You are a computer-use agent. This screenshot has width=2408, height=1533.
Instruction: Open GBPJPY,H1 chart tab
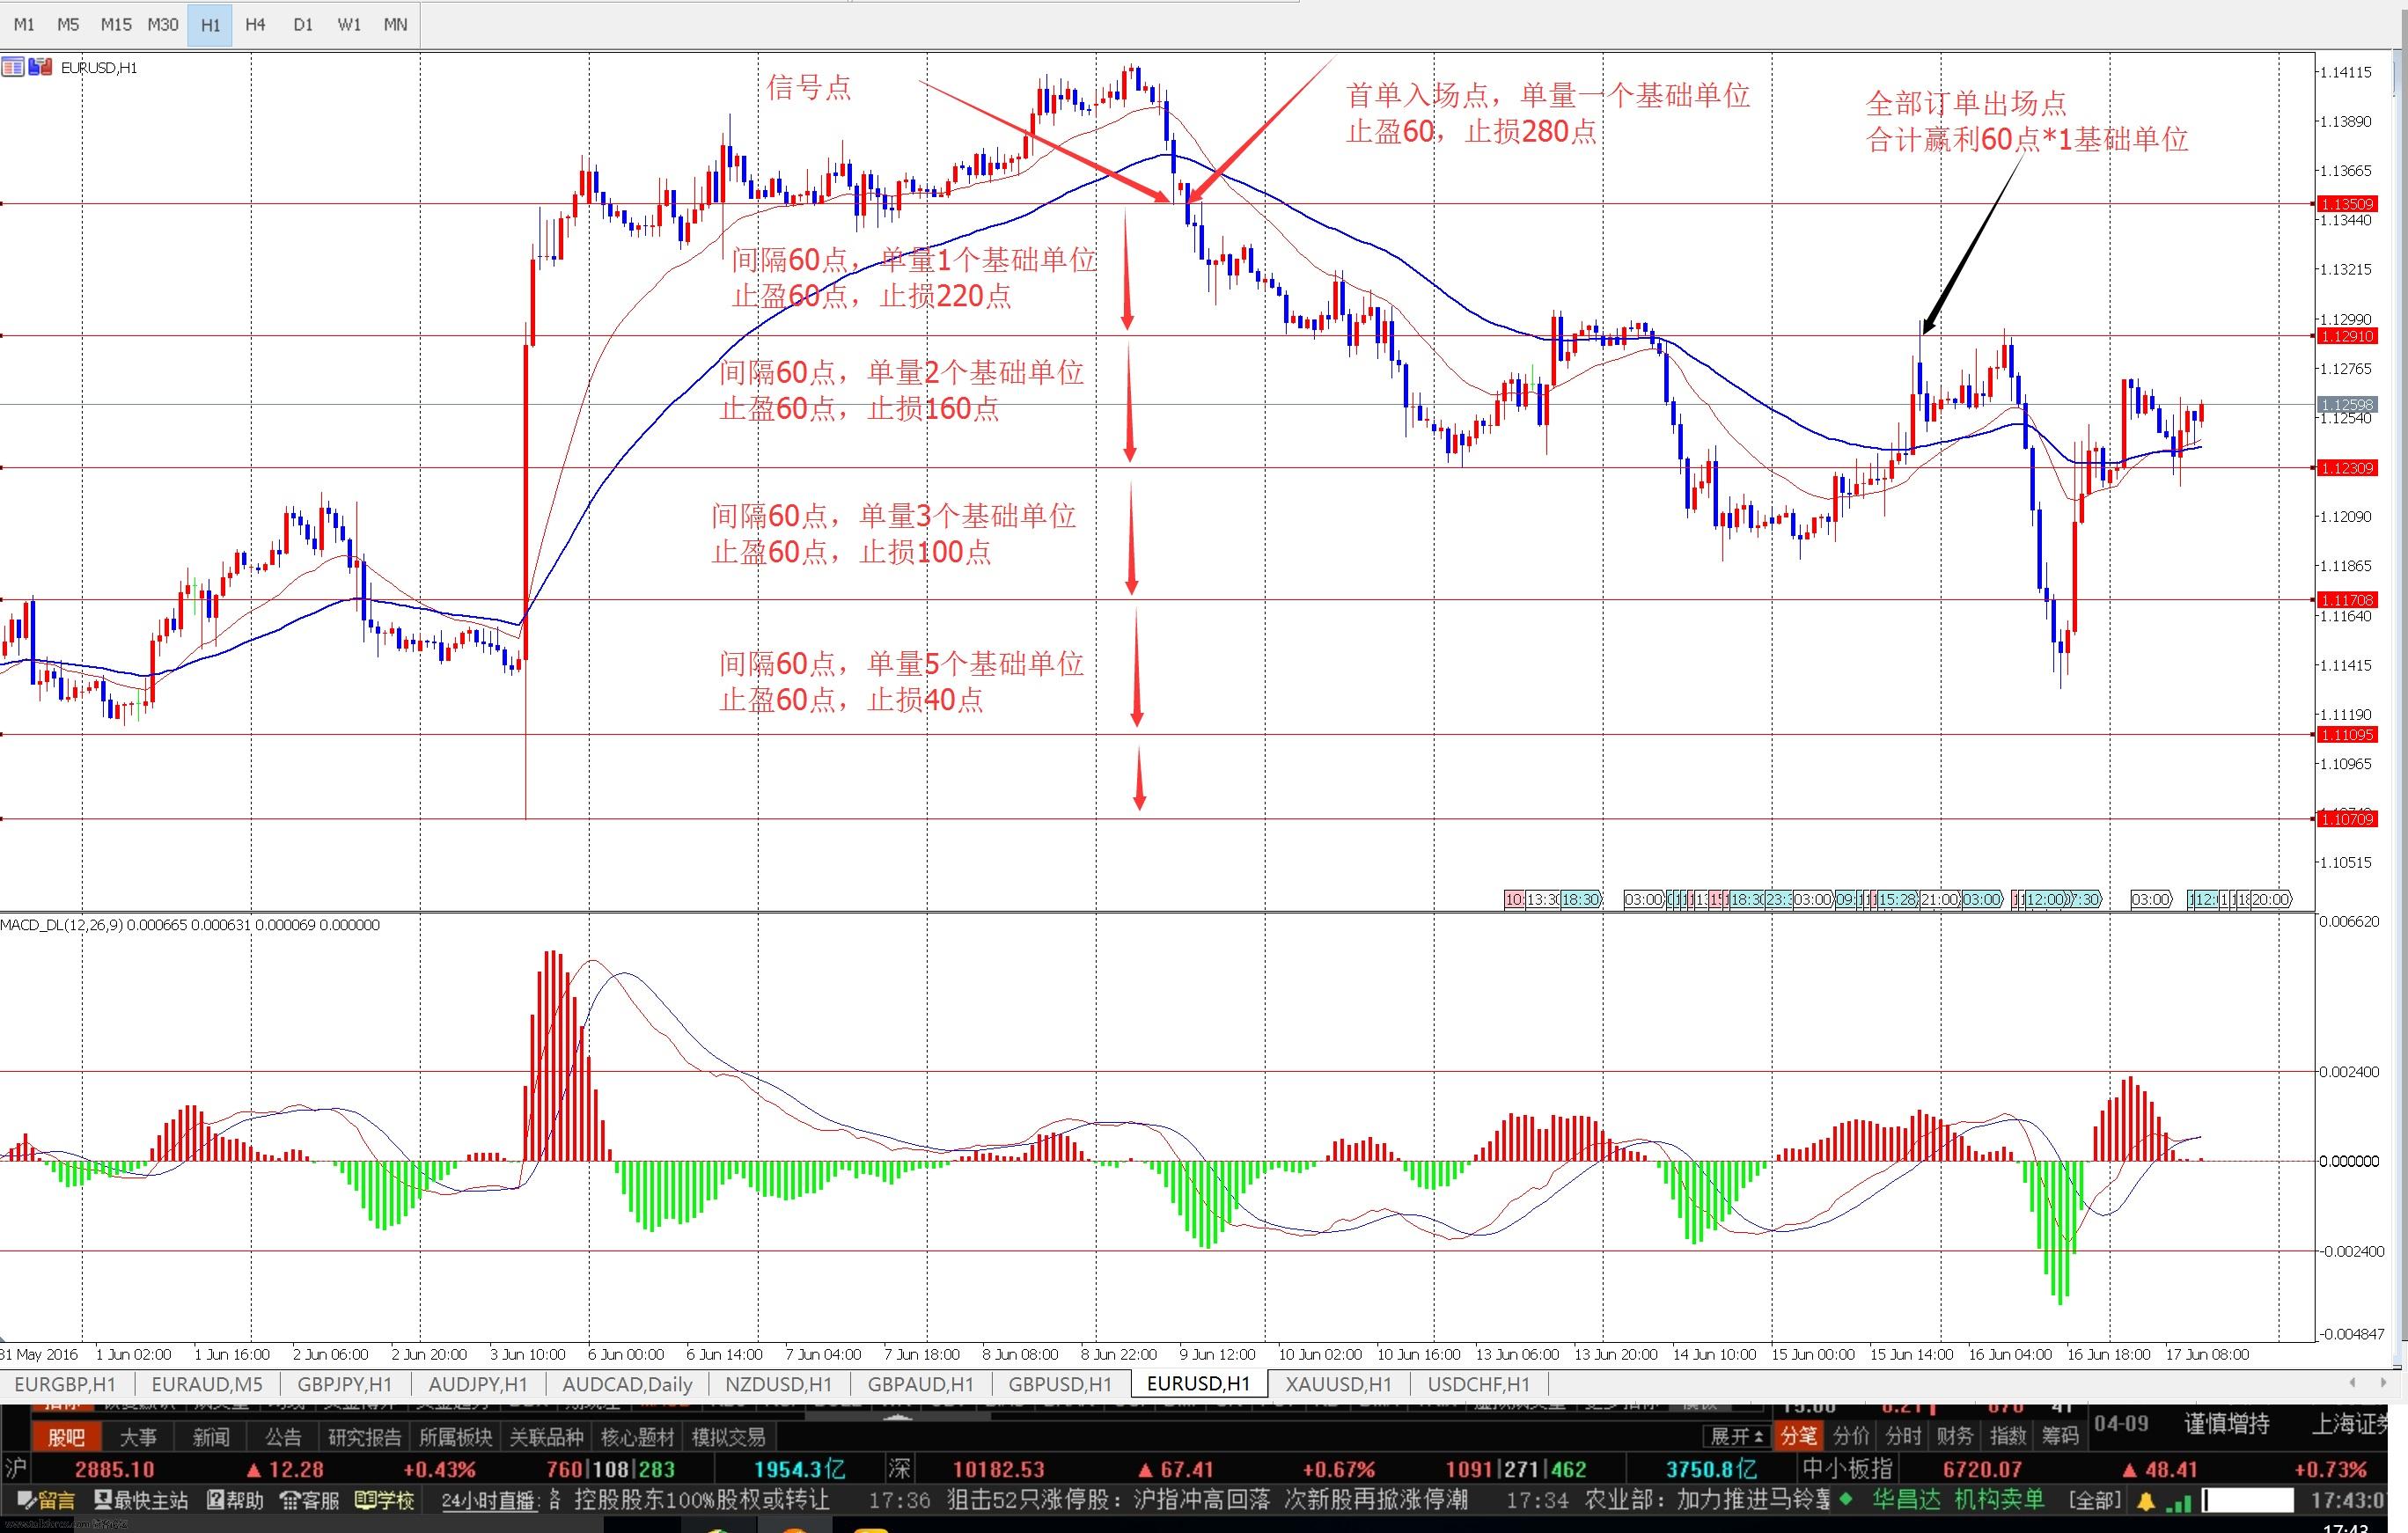click(x=344, y=1384)
